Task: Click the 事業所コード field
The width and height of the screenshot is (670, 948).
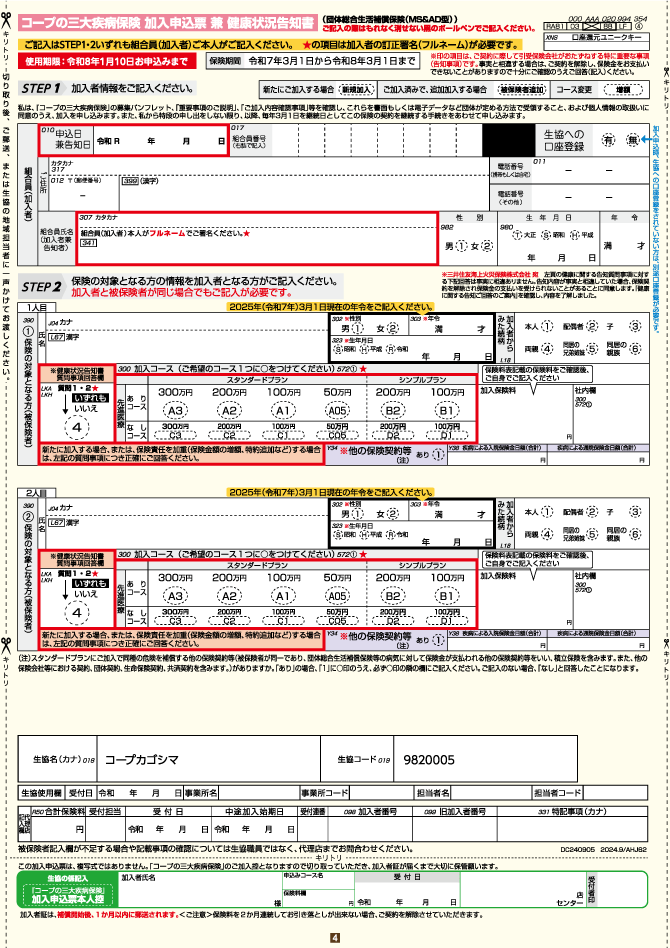Action: [382, 793]
